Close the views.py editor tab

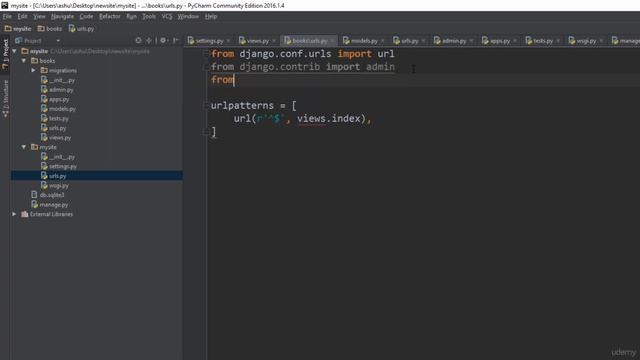pyautogui.click(x=274, y=41)
